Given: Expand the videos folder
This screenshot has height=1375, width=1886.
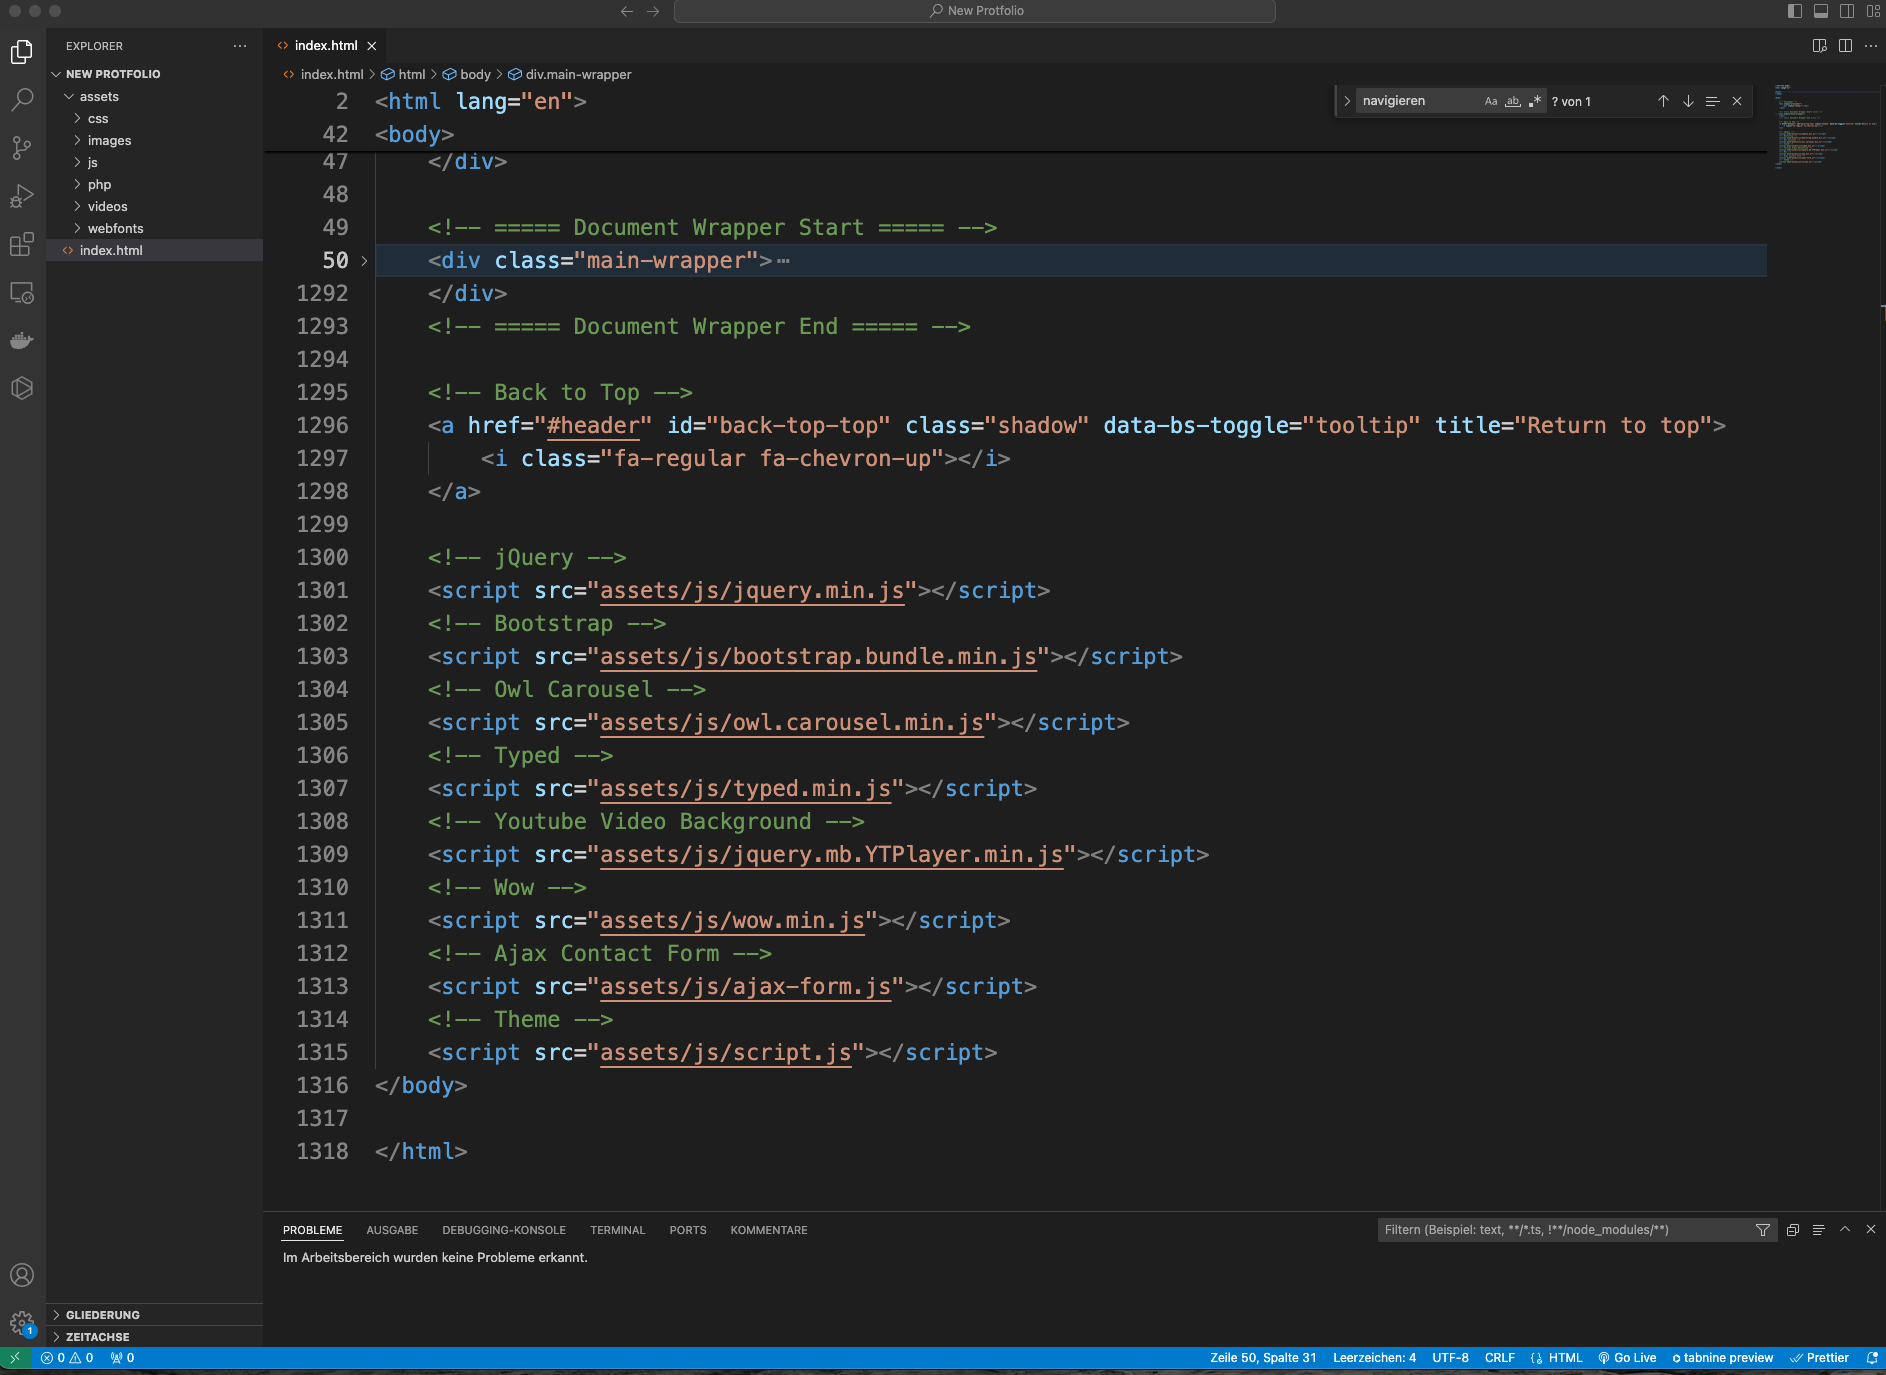Looking at the screenshot, I should [x=154, y=206].
